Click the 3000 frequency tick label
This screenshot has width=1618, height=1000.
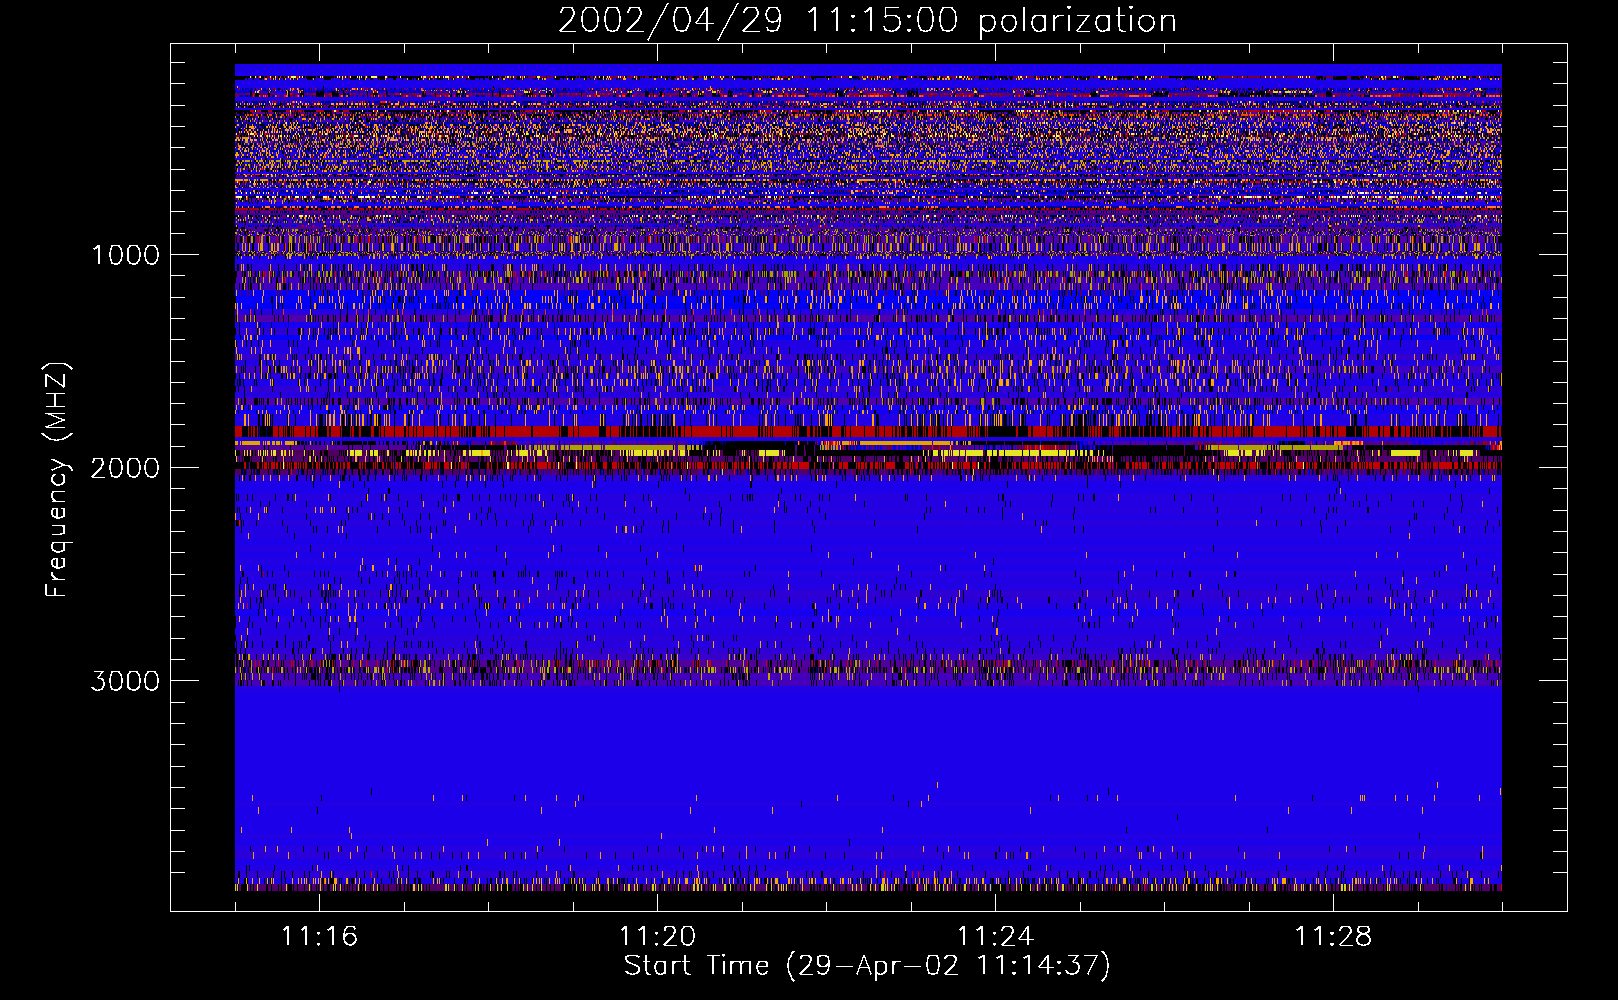(x=125, y=681)
